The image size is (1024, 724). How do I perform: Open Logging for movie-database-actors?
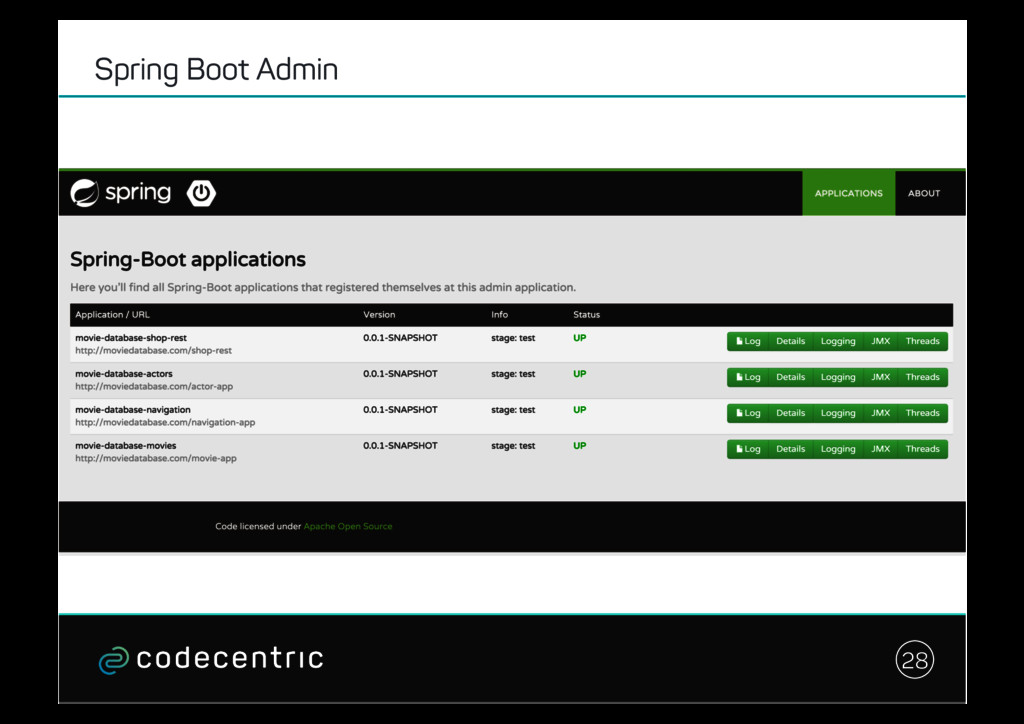point(838,377)
